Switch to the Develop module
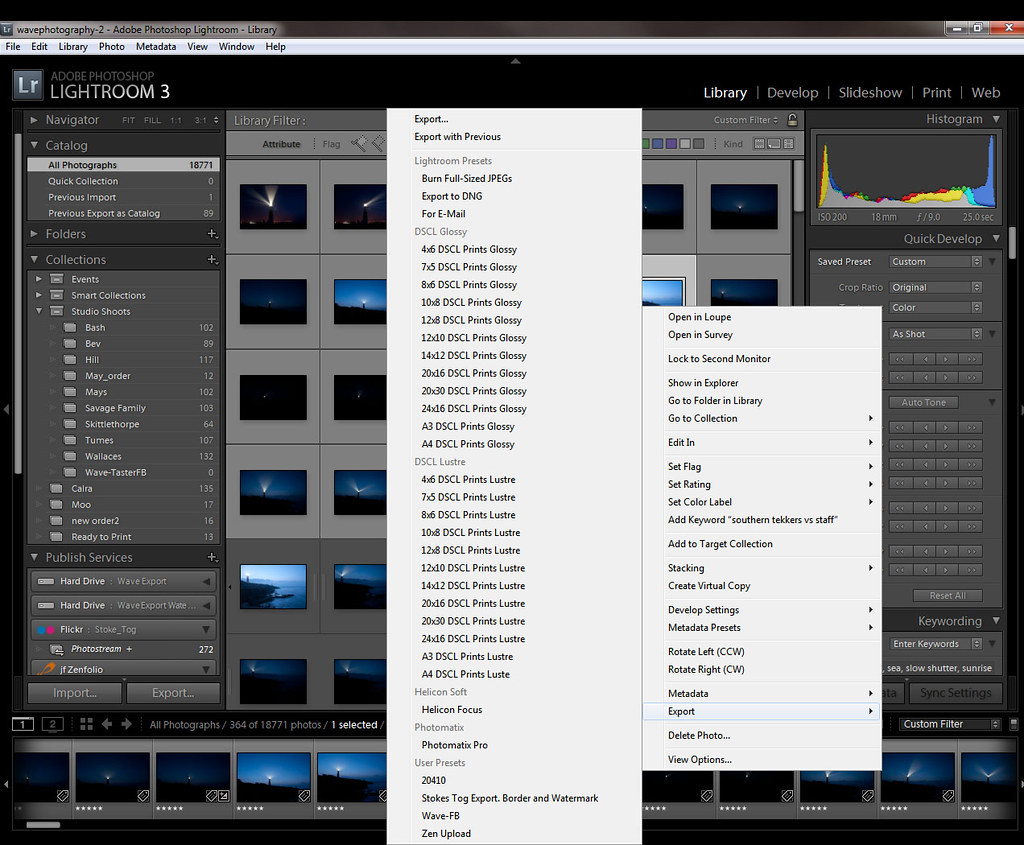 (x=792, y=93)
